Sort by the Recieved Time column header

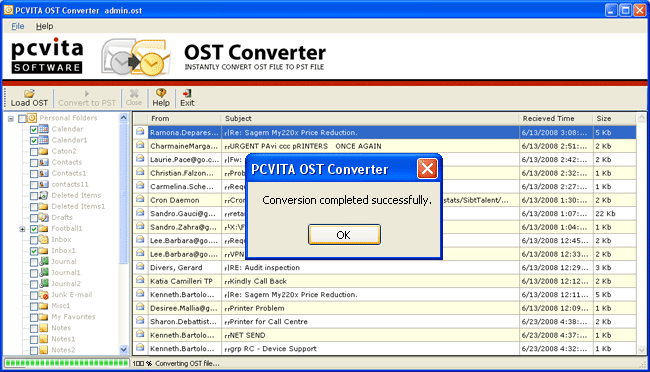(x=556, y=119)
